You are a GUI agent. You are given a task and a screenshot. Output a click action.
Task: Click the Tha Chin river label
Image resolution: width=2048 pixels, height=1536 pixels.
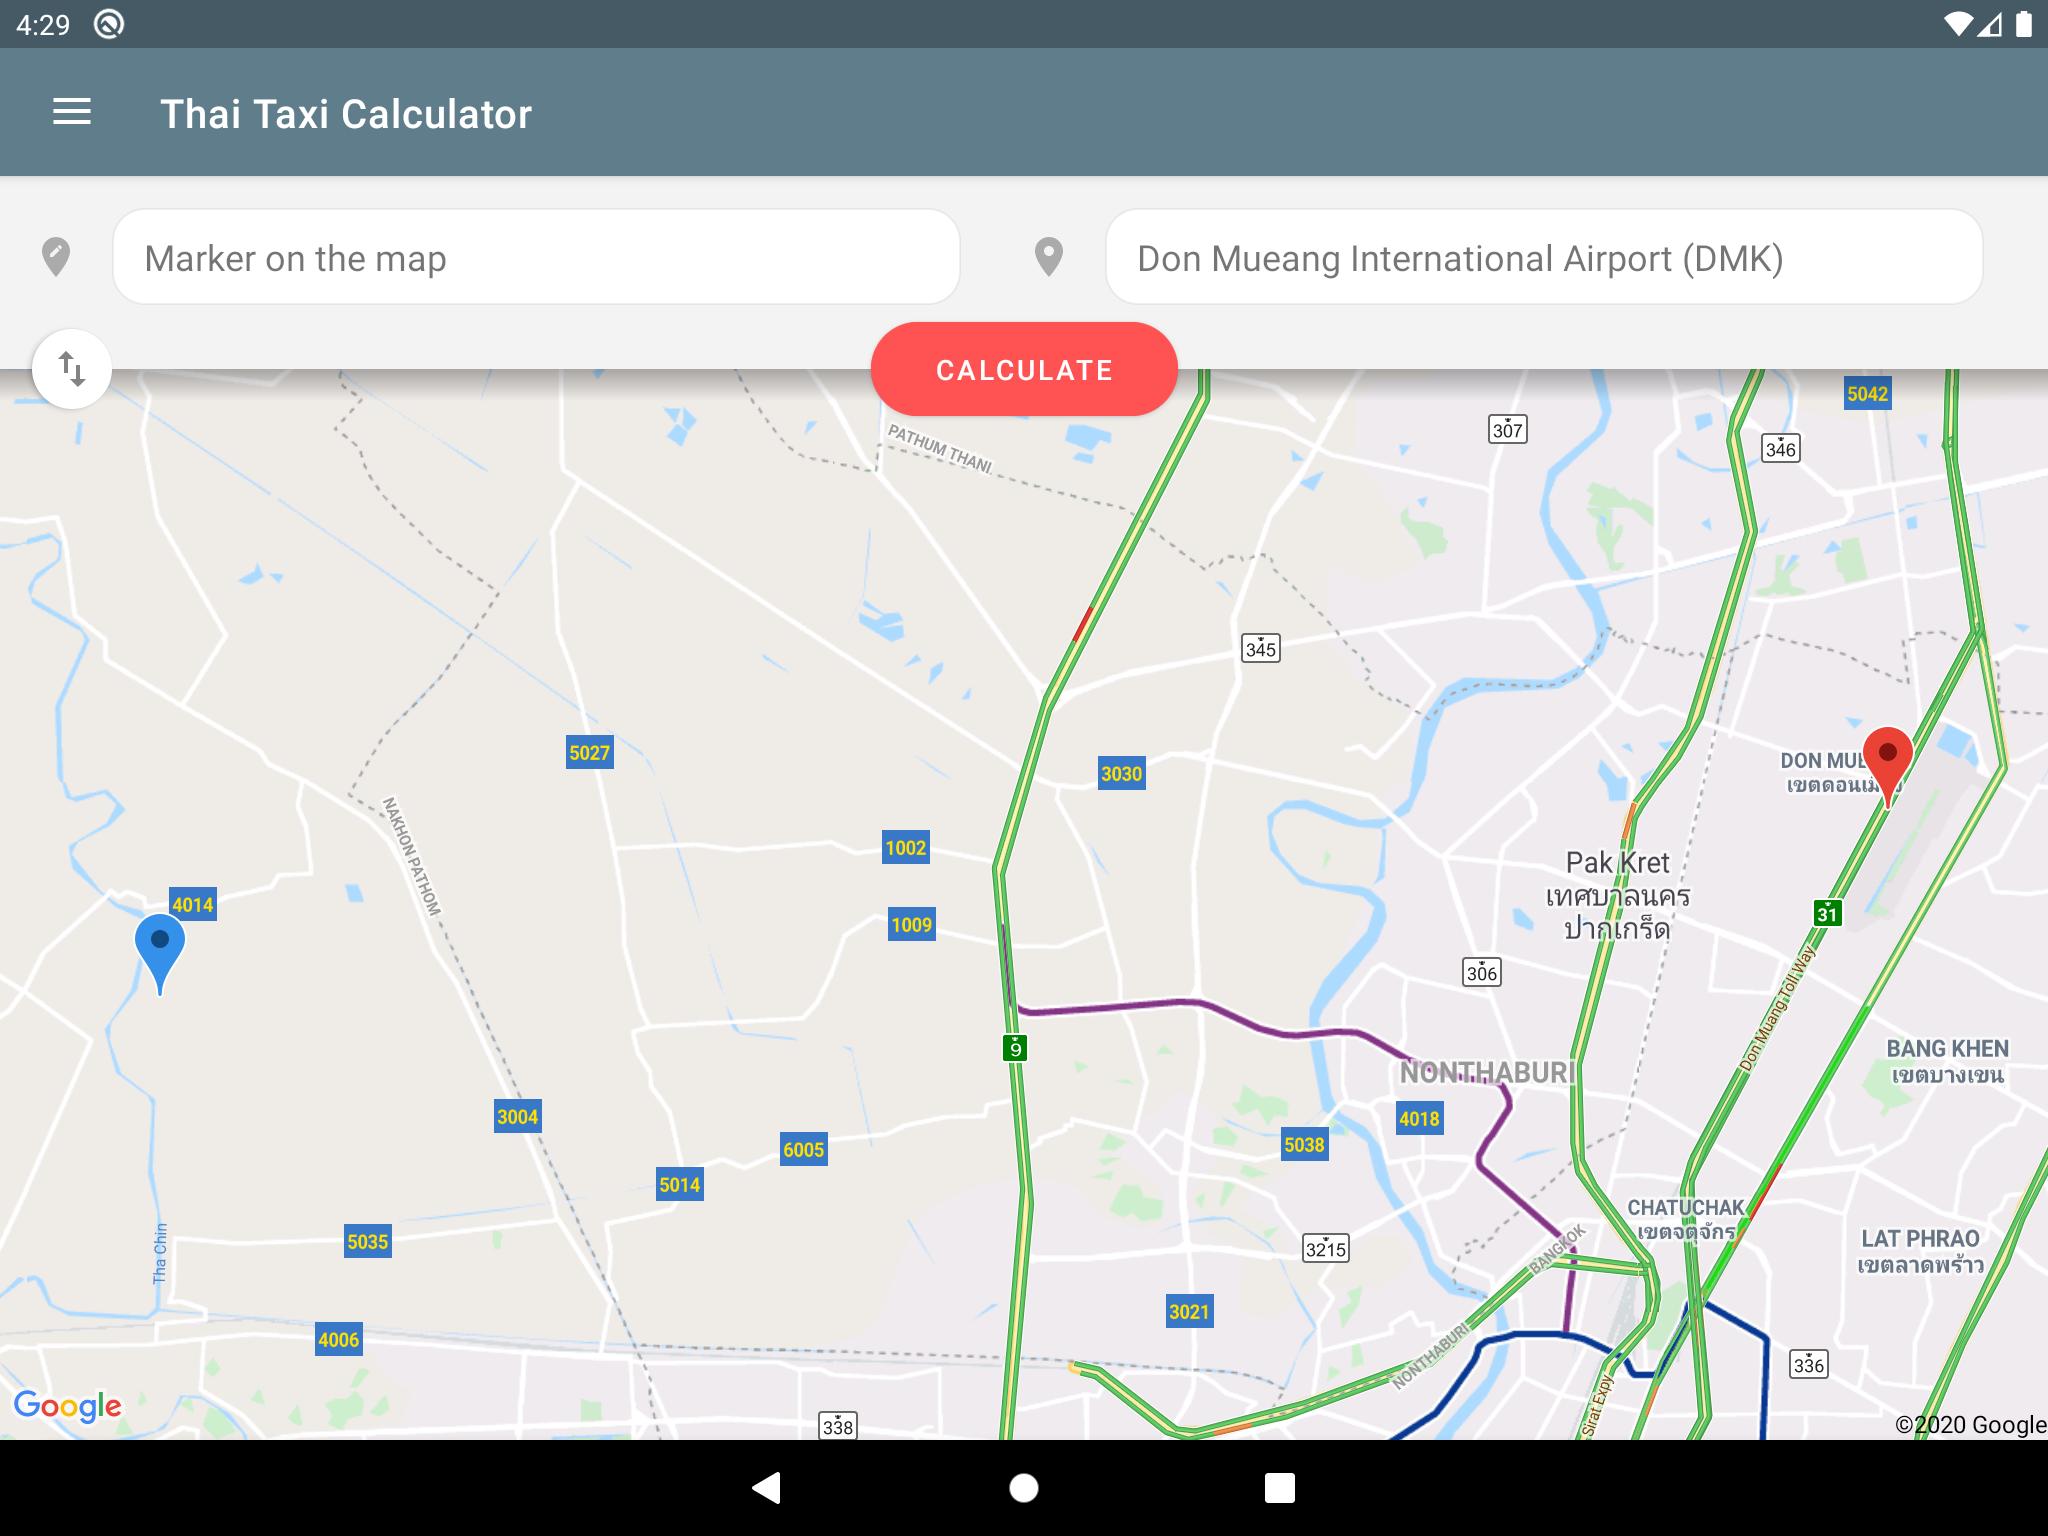pyautogui.click(x=160, y=1253)
